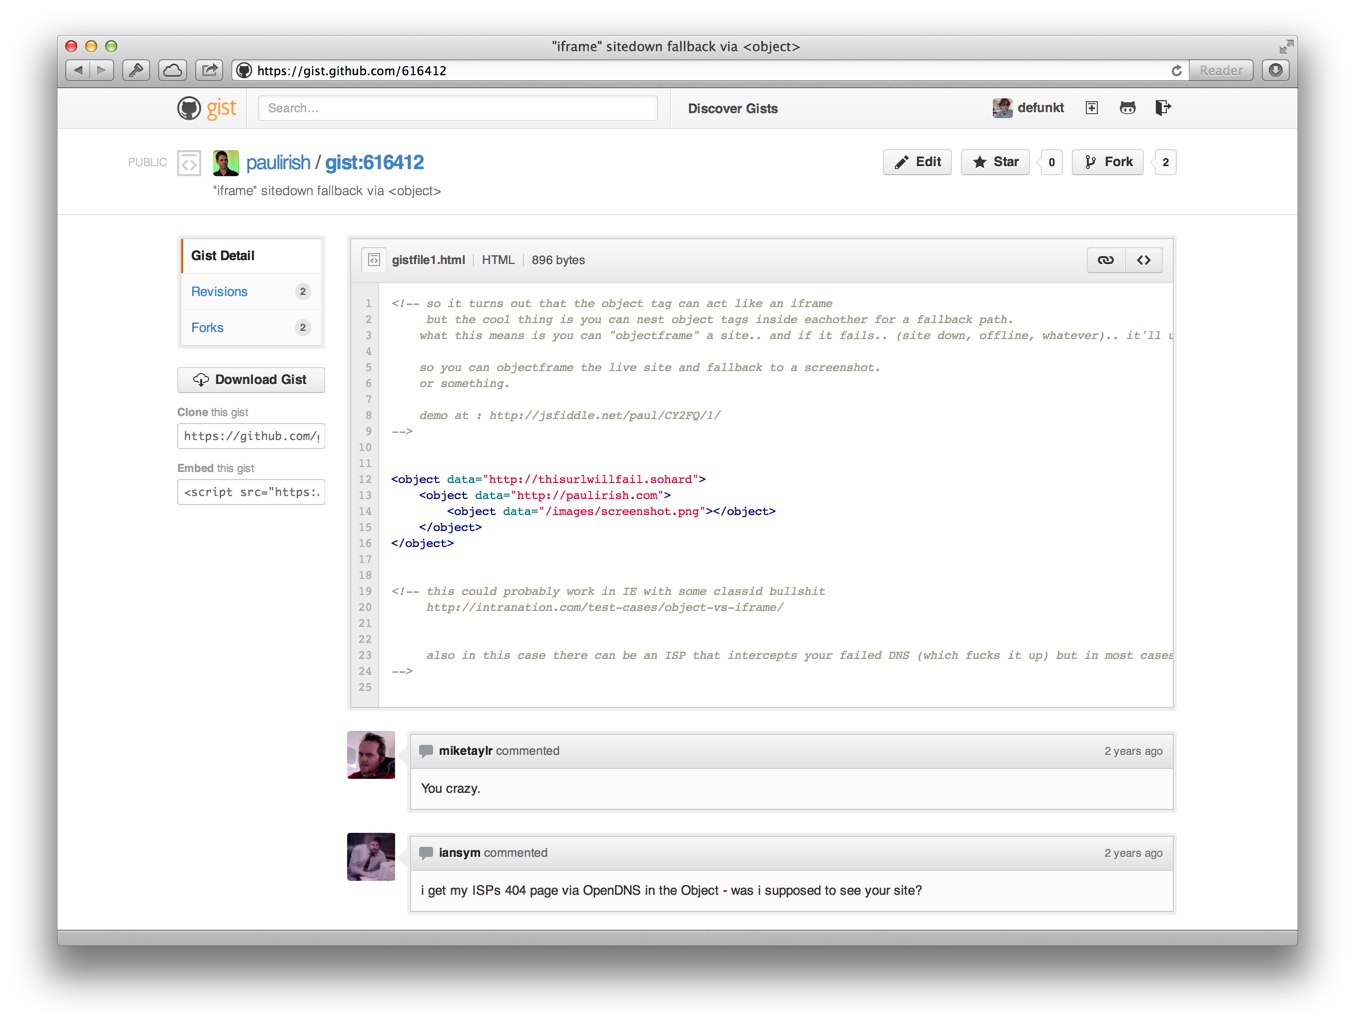Click the address bar URL

[x=352, y=71]
